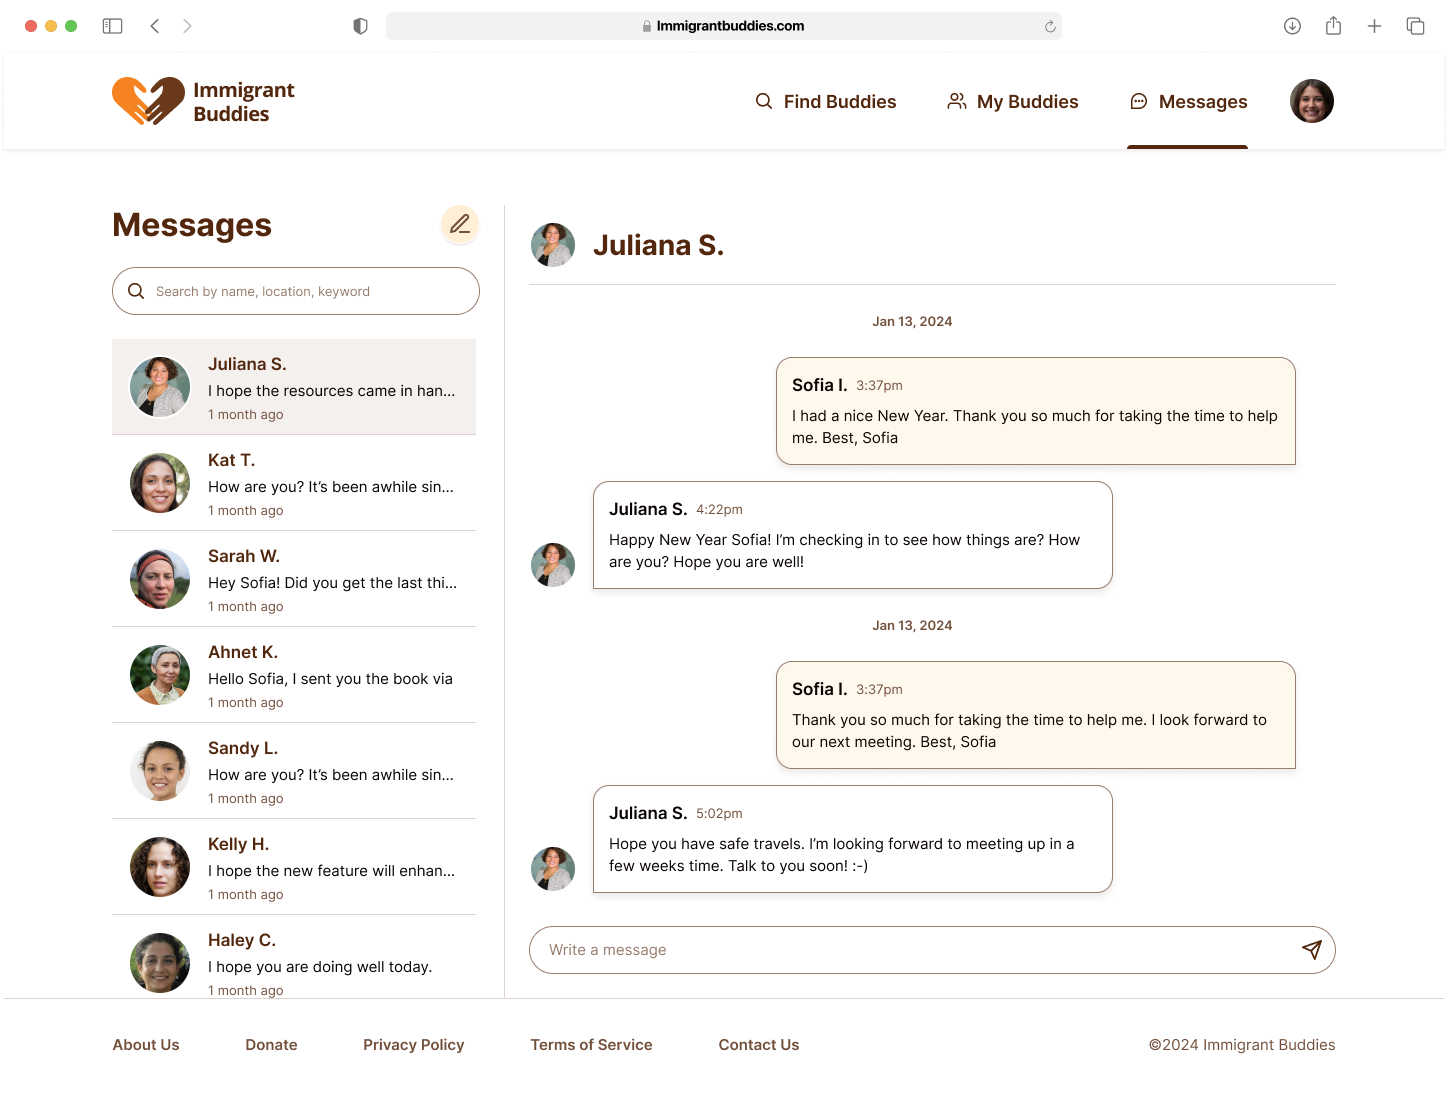The height and width of the screenshot is (1094, 1448).
Task: Click the ©2024 Immigrant Buddies footer text
Action: pos(1242,1045)
